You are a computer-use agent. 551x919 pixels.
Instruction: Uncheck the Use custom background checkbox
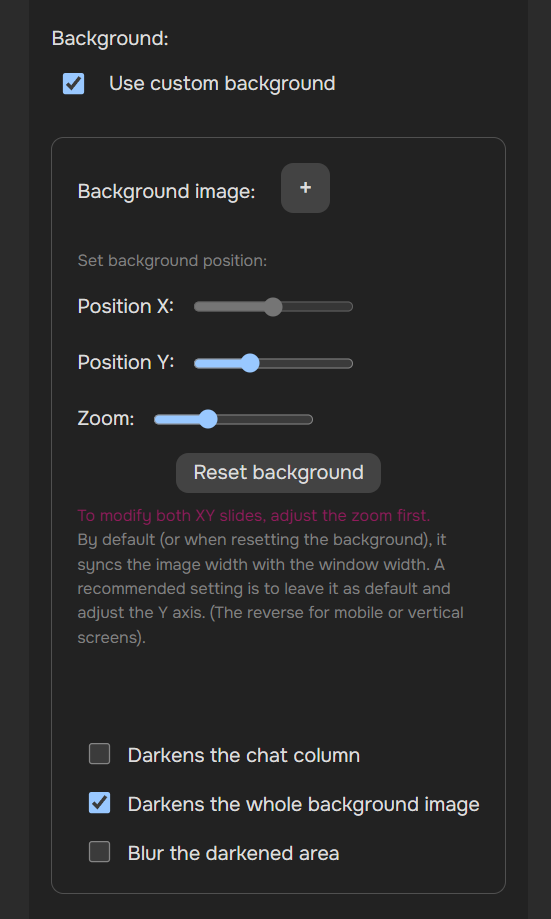pos(74,84)
